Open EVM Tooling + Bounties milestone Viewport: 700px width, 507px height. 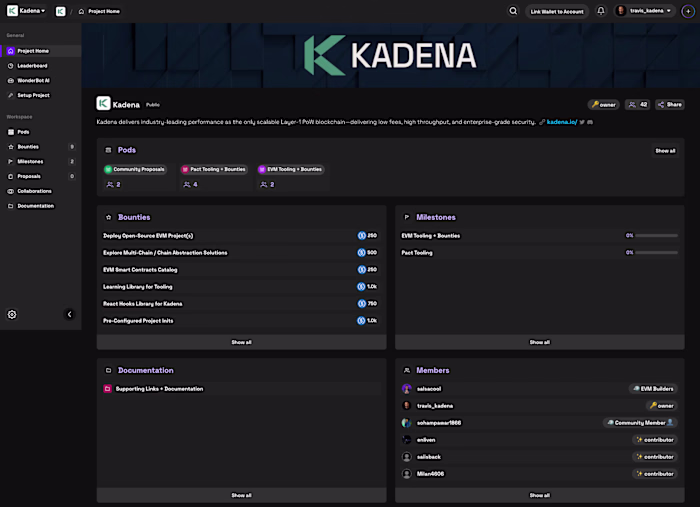pyautogui.click(x=540, y=236)
